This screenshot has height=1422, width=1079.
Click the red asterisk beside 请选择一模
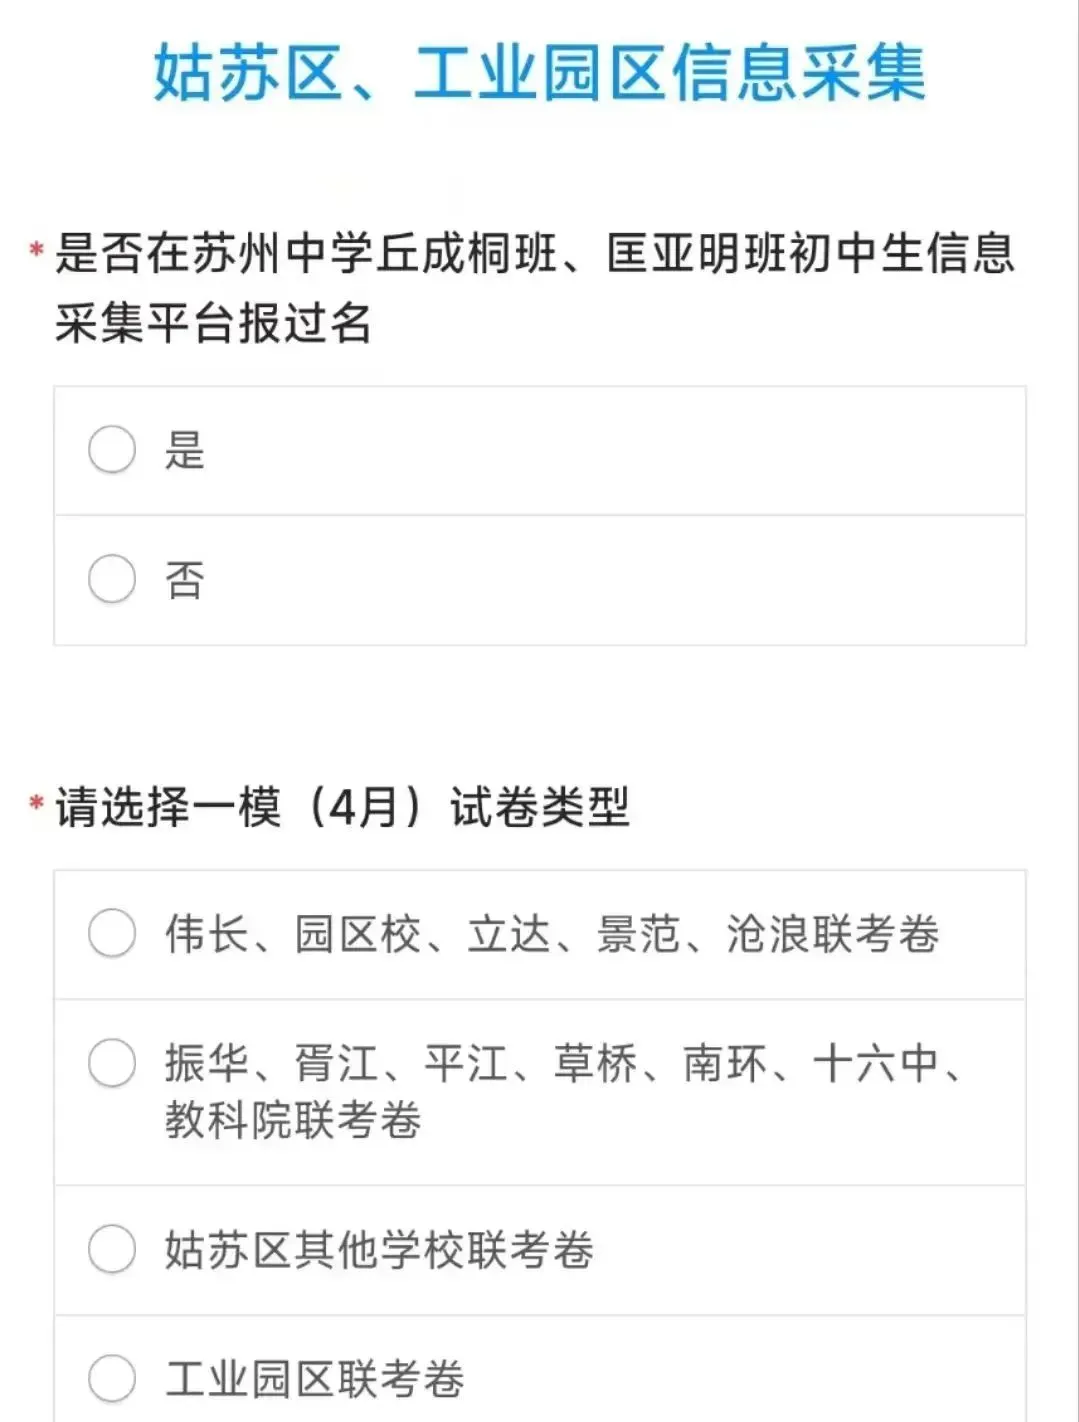tap(37, 803)
